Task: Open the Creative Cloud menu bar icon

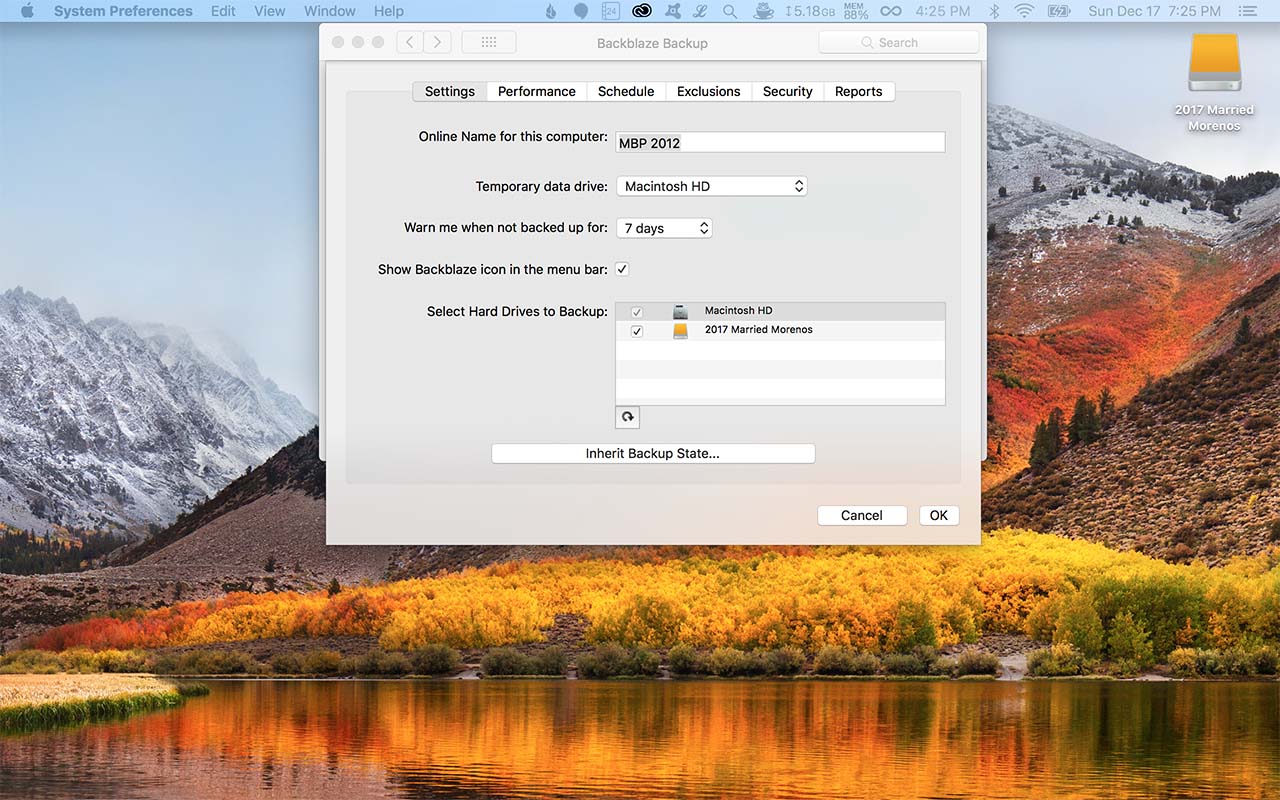Action: point(642,11)
